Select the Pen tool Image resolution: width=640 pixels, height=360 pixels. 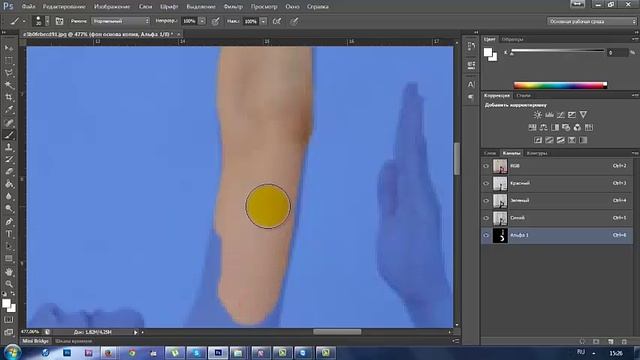(x=9, y=222)
